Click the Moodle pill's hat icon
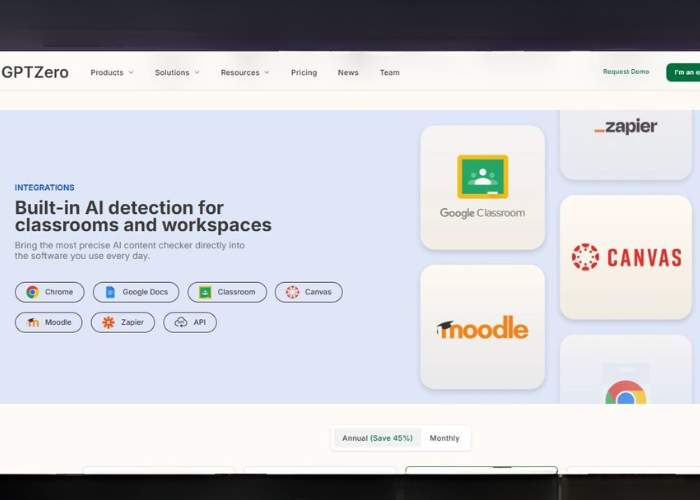 tap(33, 322)
